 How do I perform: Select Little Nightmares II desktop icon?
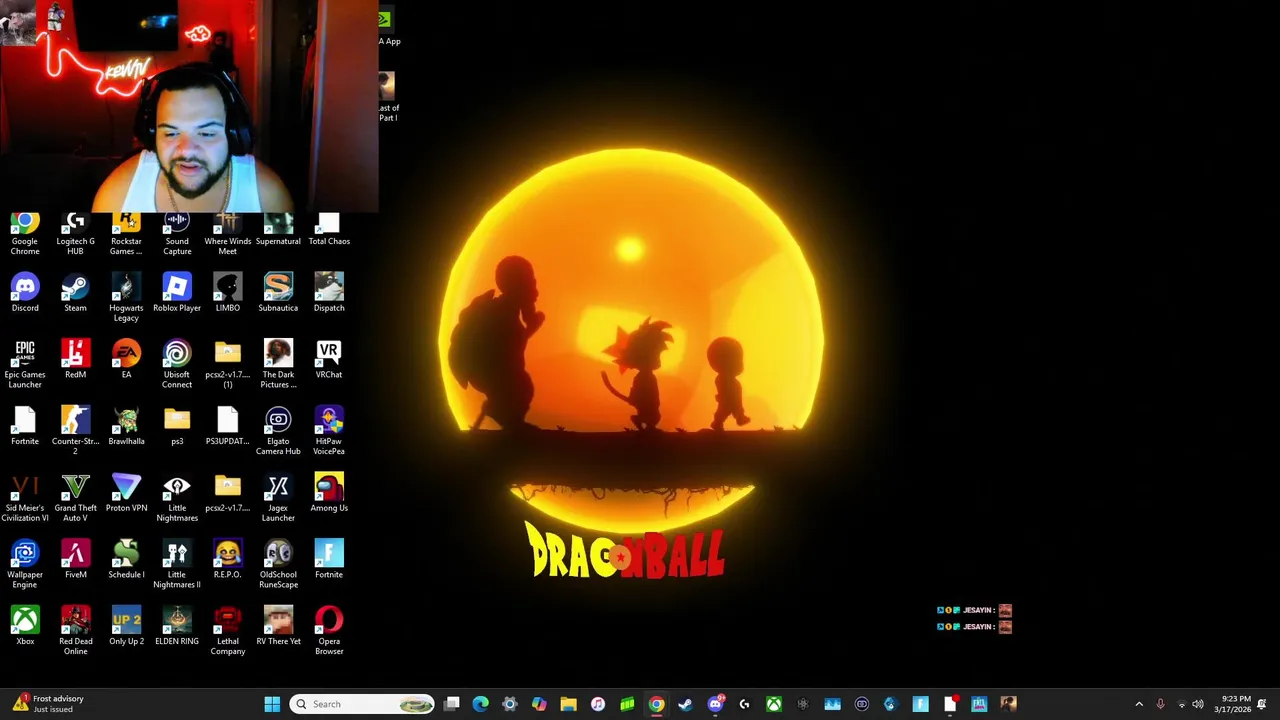(x=177, y=564)
